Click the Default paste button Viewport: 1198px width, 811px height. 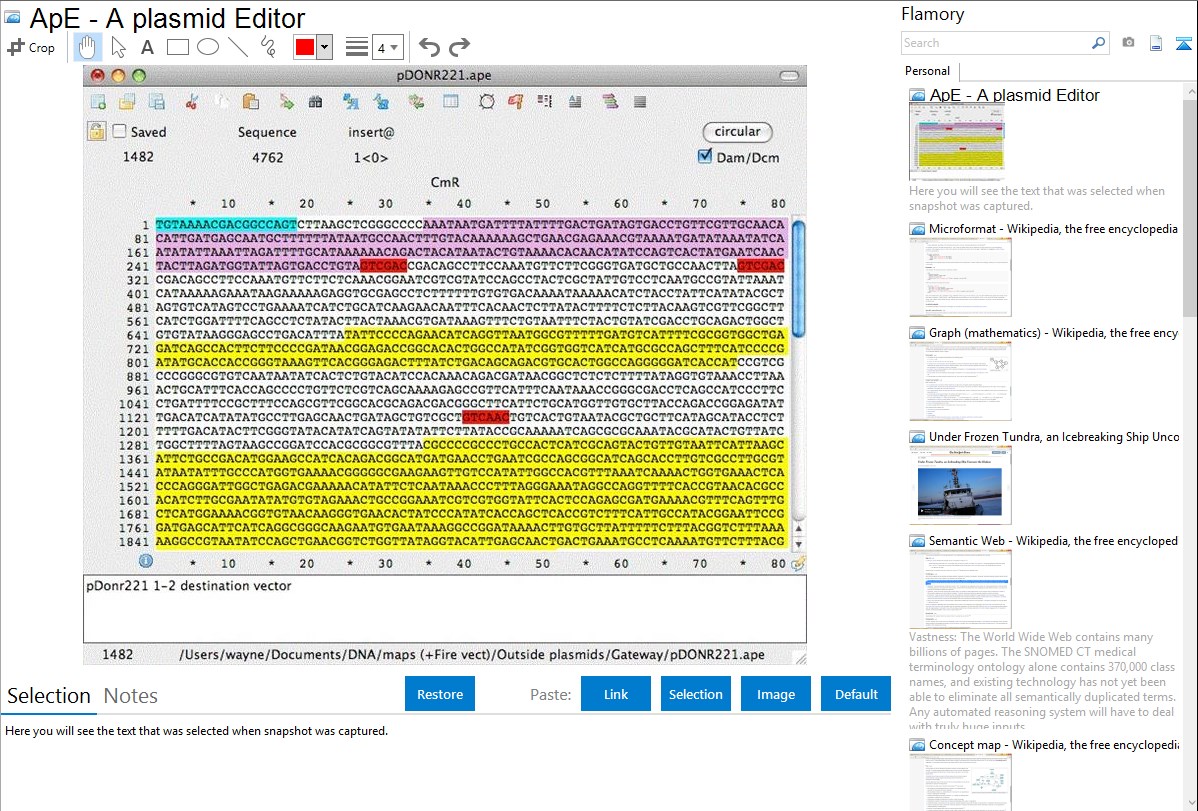click(x=856, y=694)
